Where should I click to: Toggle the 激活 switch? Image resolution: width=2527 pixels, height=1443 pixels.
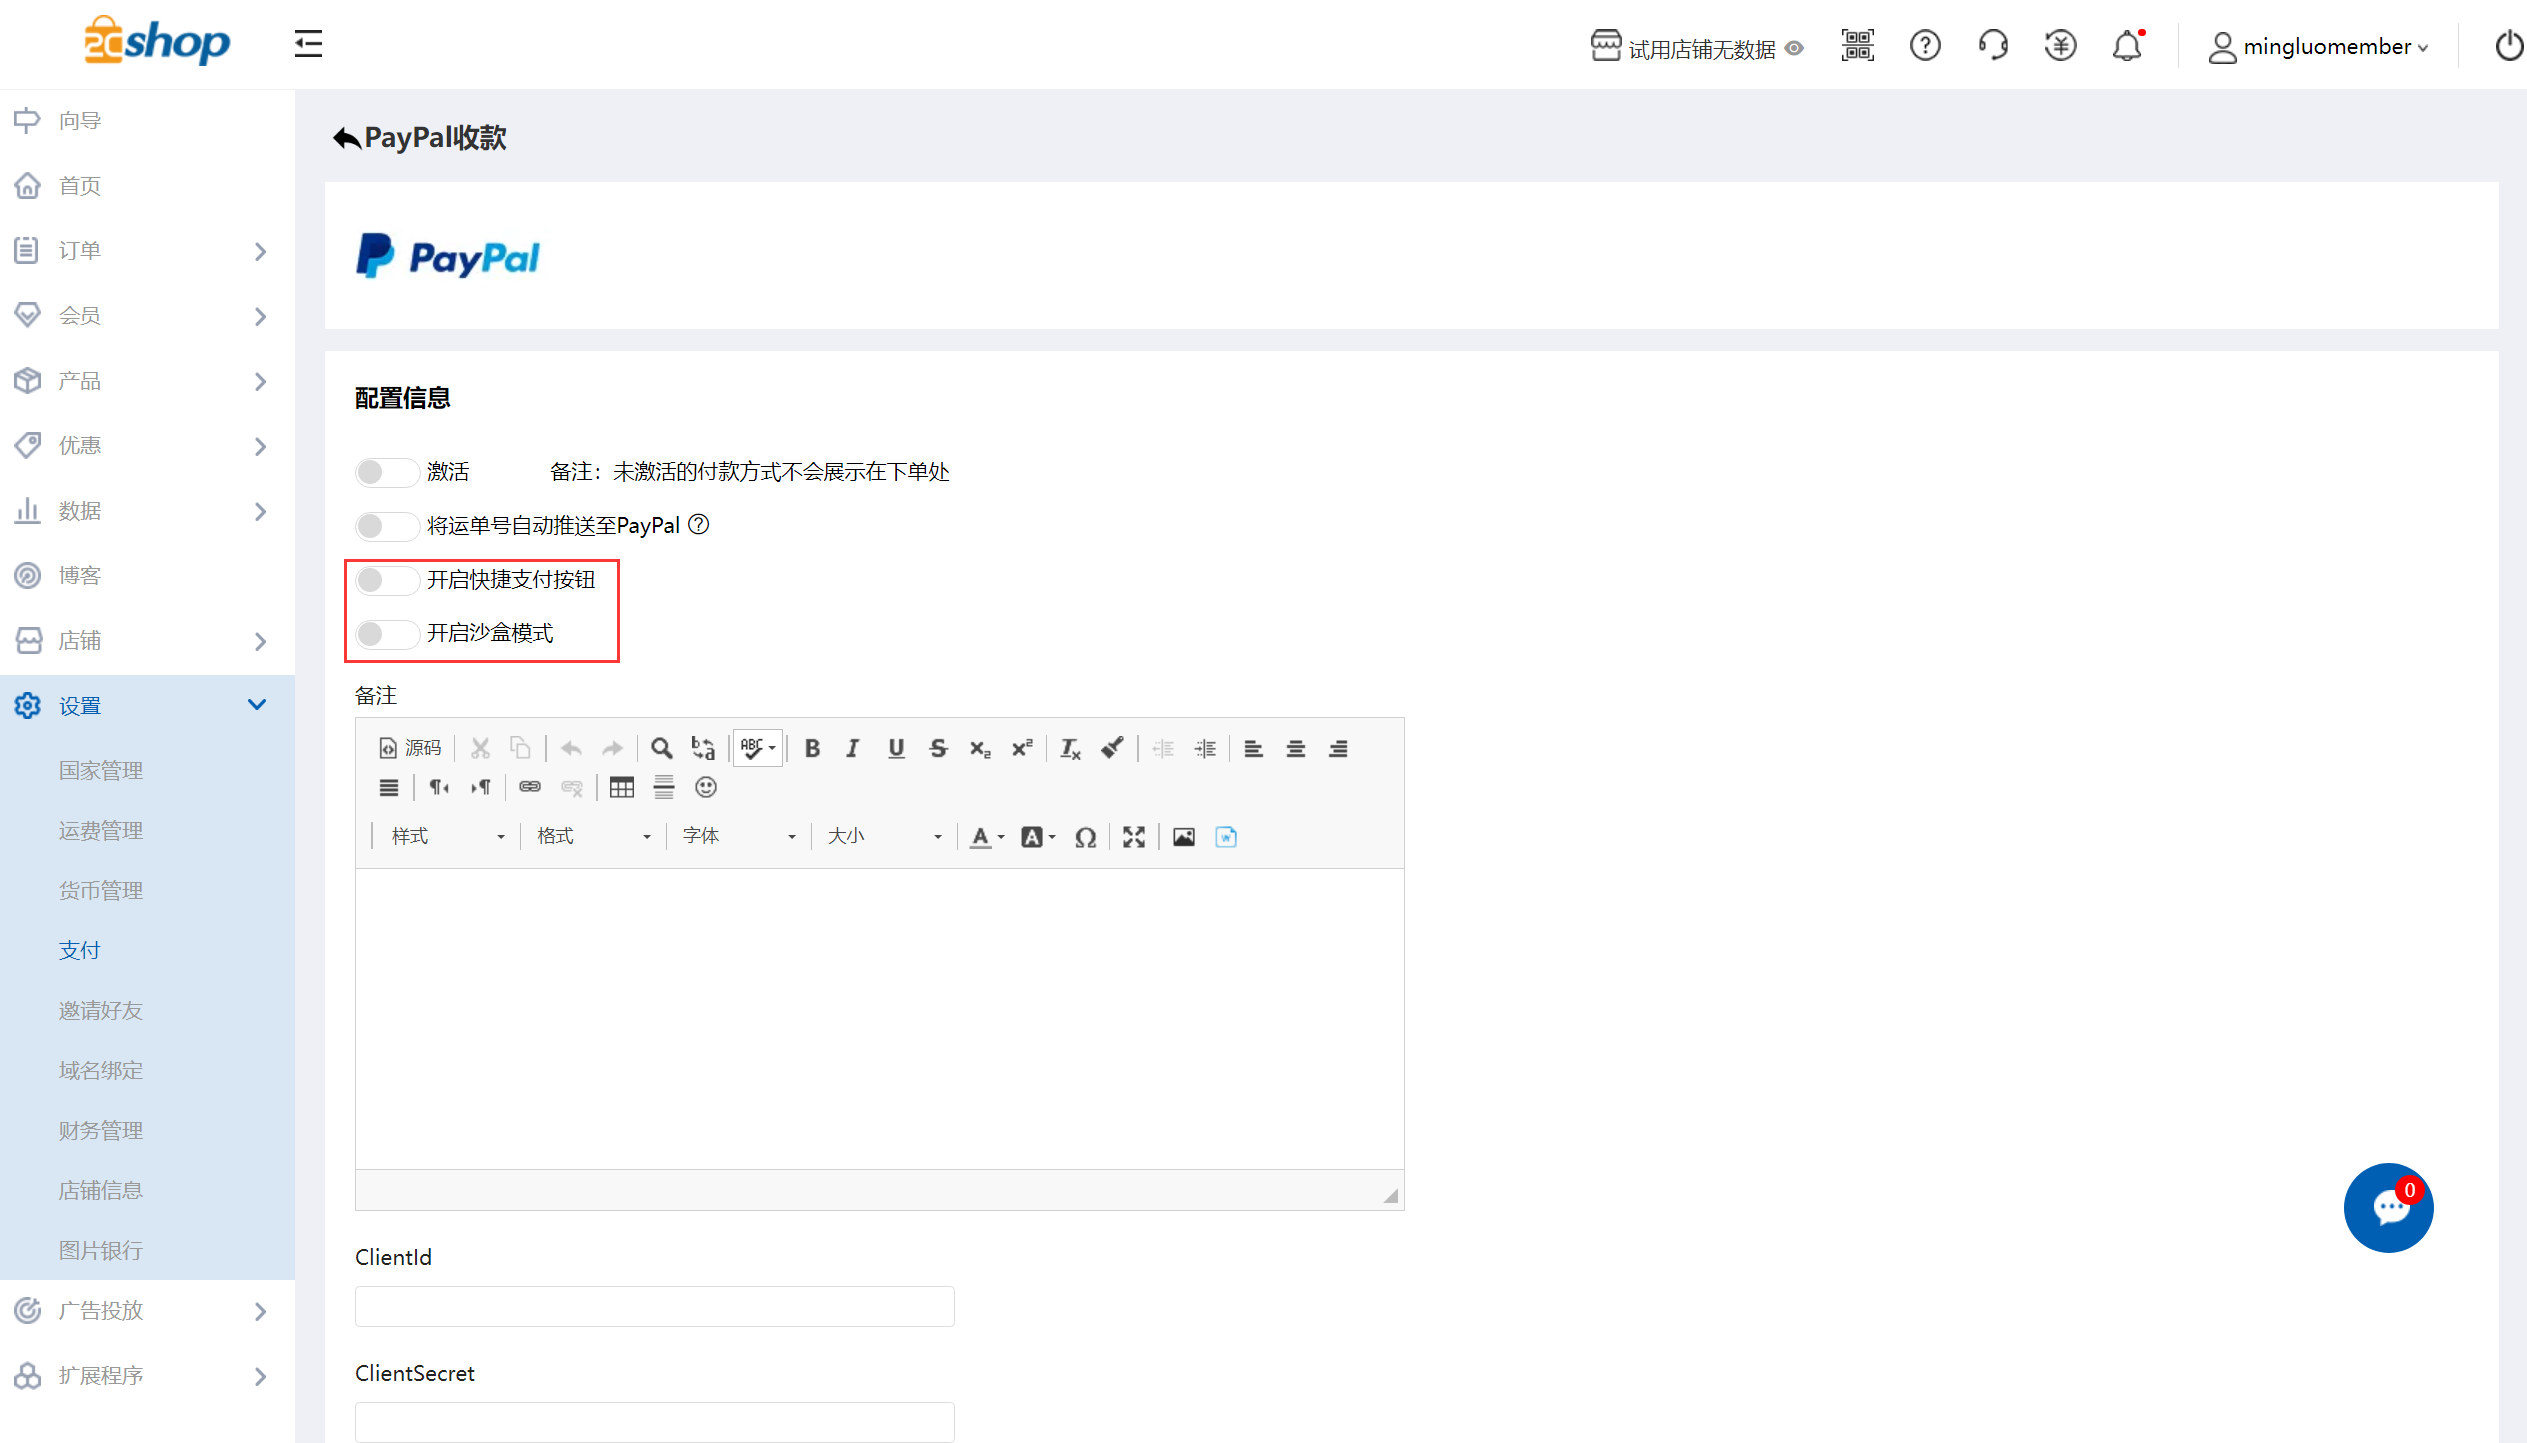click(x=387, y=472)
